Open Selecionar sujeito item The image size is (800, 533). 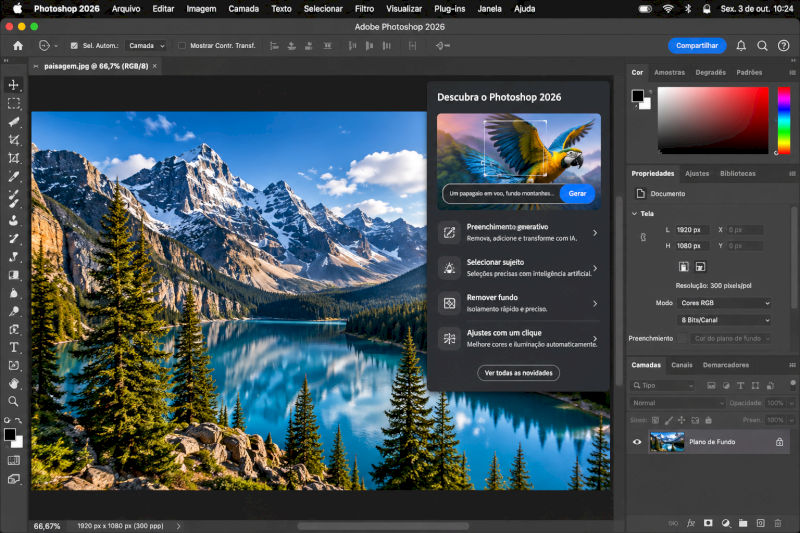[x=518, y=268]
